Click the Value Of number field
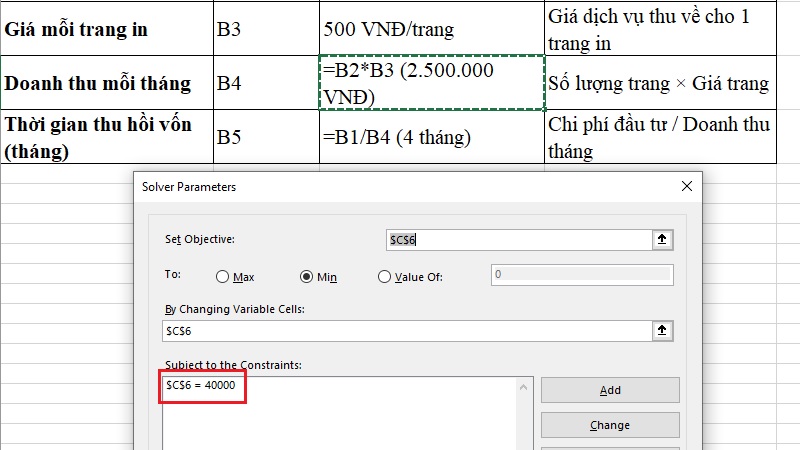800x450 pixels. click(x=582, y=274)
